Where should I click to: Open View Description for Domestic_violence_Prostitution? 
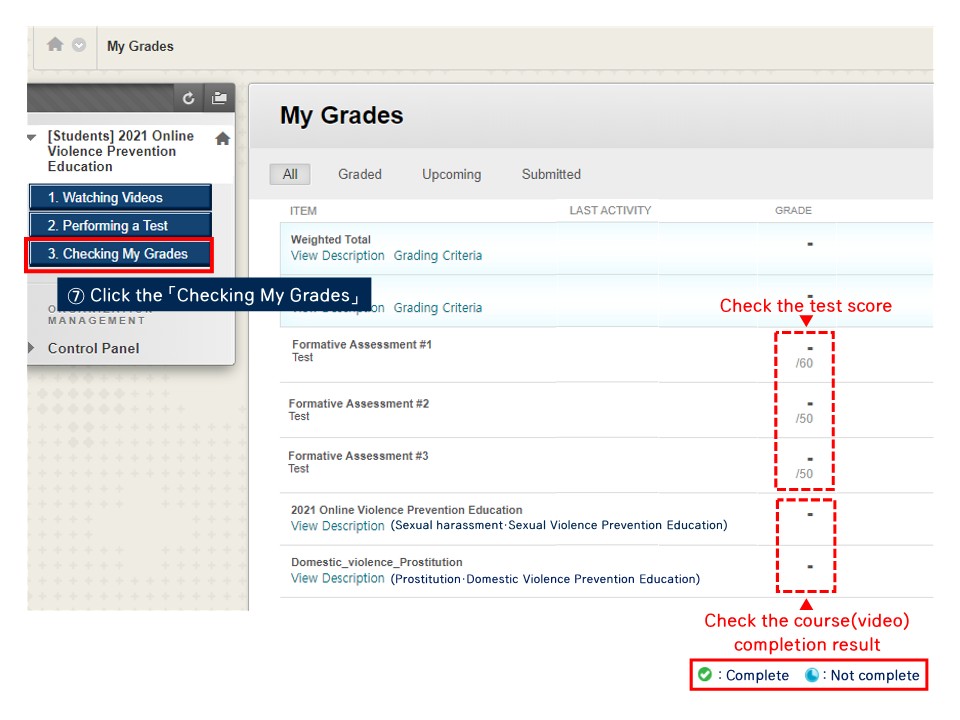[337, 578]
